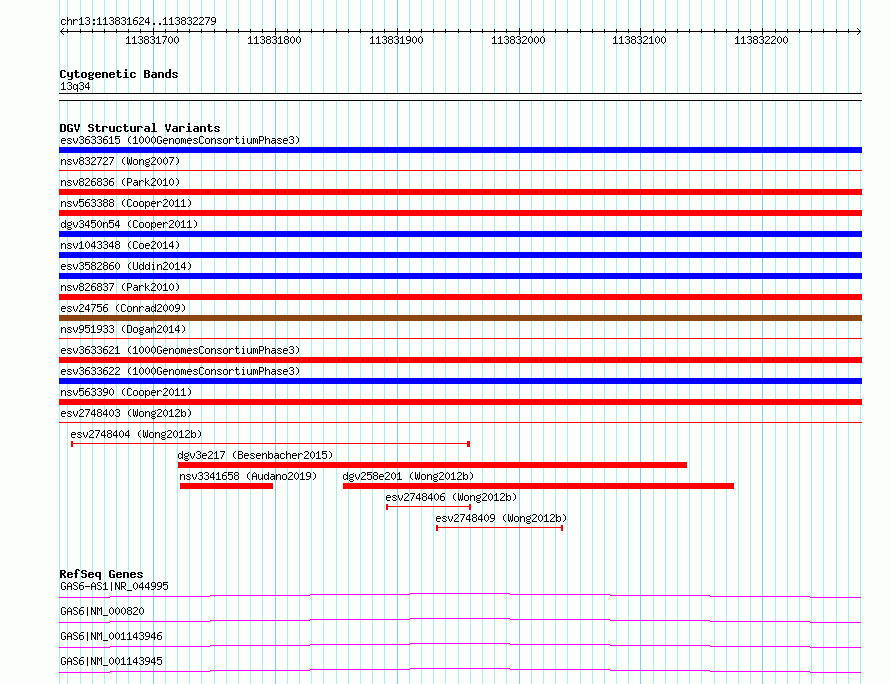The width and height of the screenshot is (890, 684).
Task: Click ruler position 113832200
Action: click(761, 40)
